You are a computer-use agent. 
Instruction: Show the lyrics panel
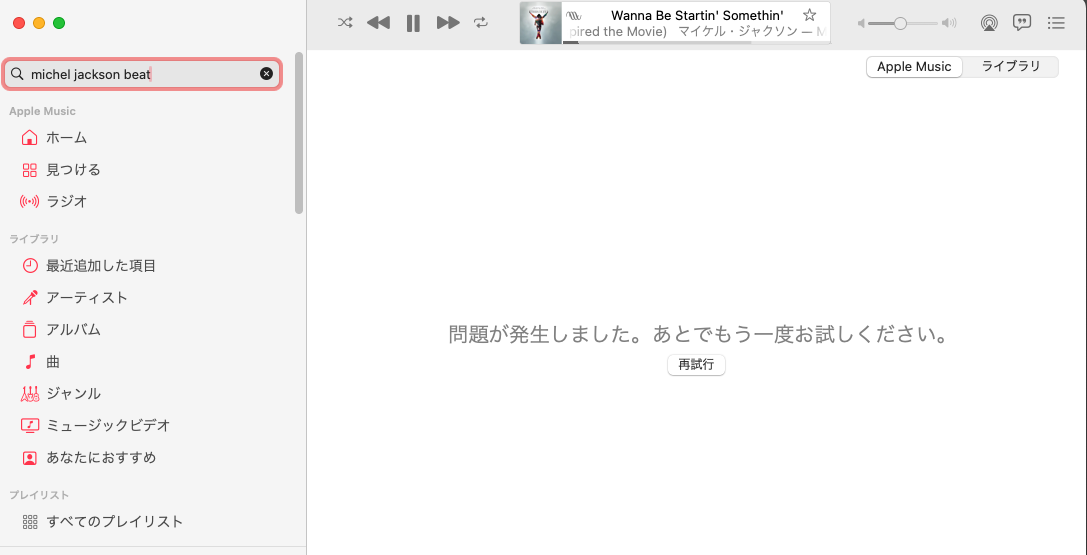[x=1022, y=23]
